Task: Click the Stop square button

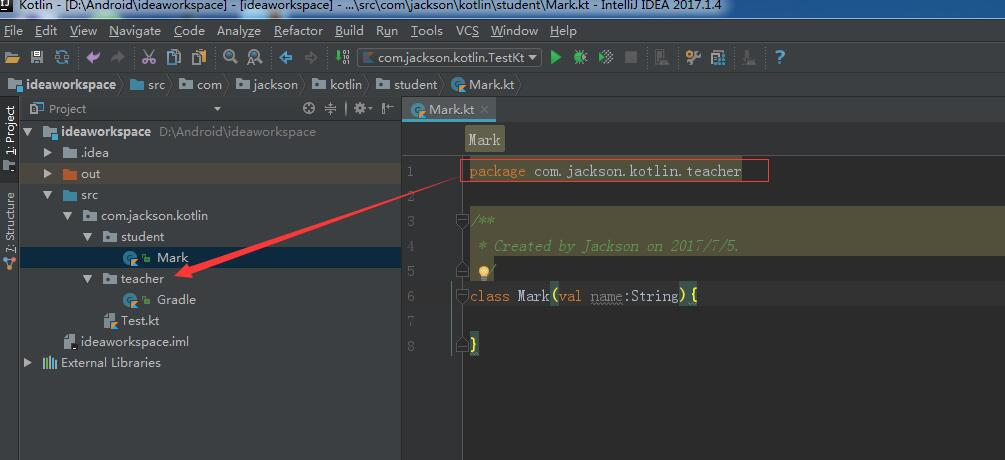Action: coord(631,58)
